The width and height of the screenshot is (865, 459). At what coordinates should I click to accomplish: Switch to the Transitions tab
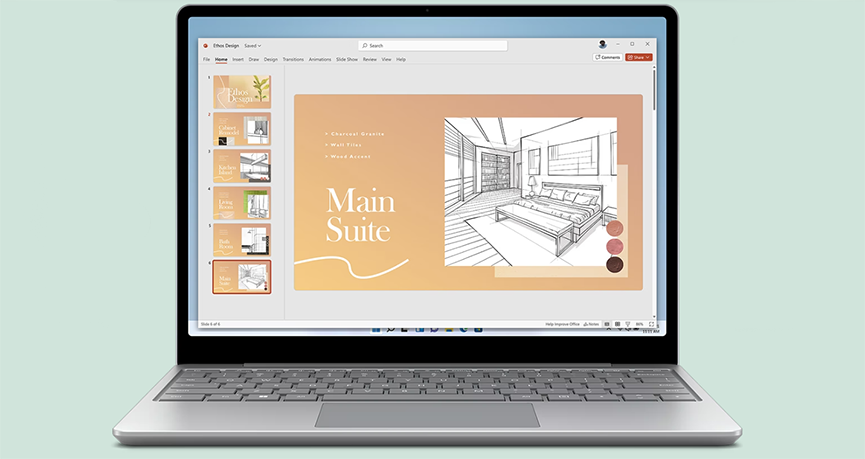click(x=293, y=59)
